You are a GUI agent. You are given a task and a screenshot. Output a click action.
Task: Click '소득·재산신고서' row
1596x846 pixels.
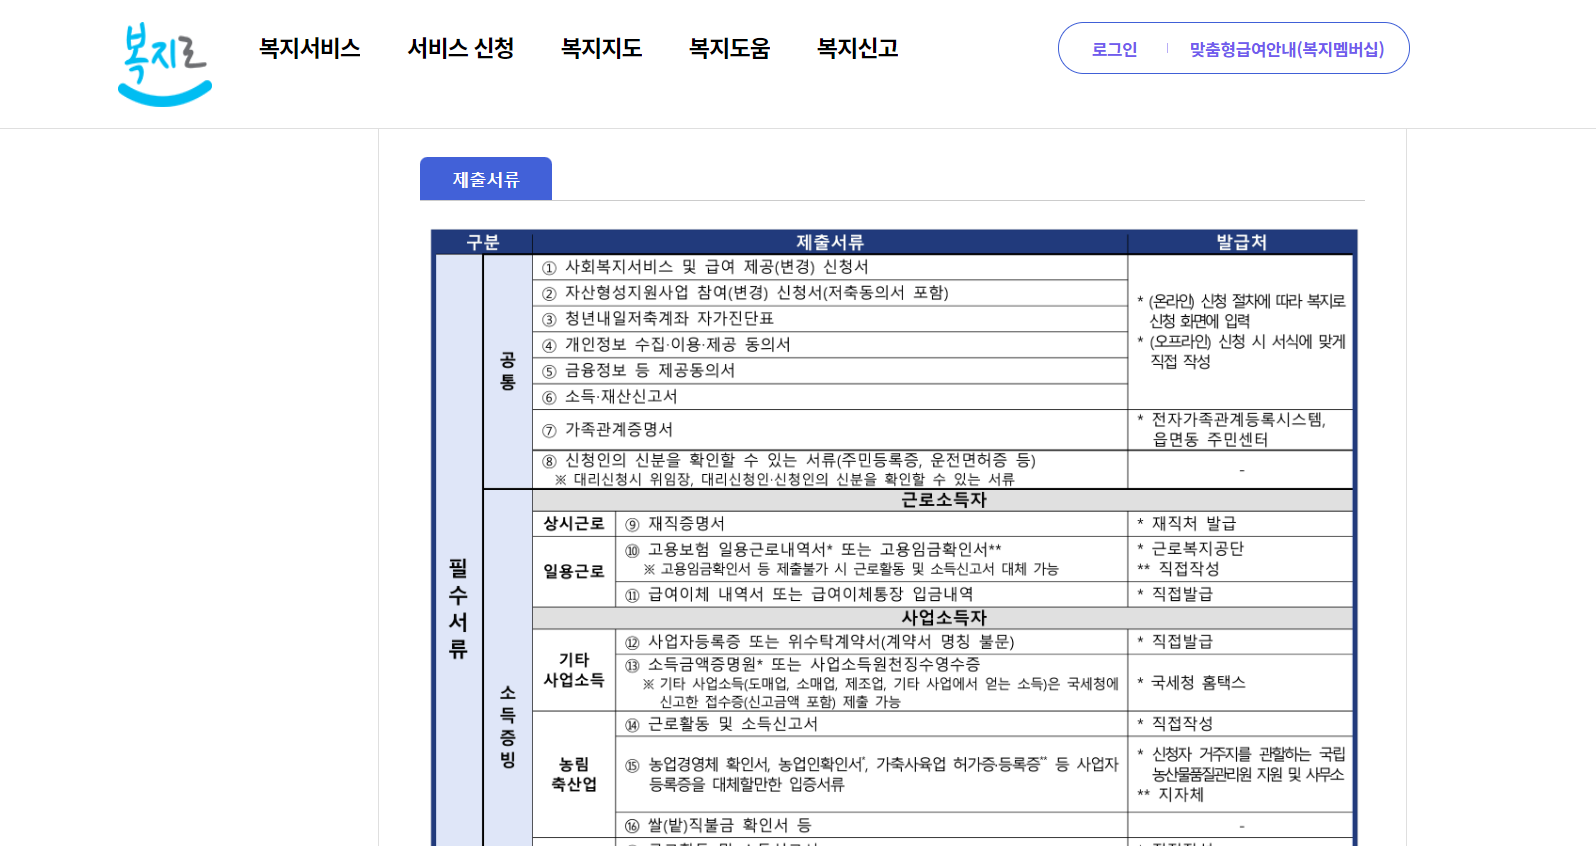click(830, 397)
